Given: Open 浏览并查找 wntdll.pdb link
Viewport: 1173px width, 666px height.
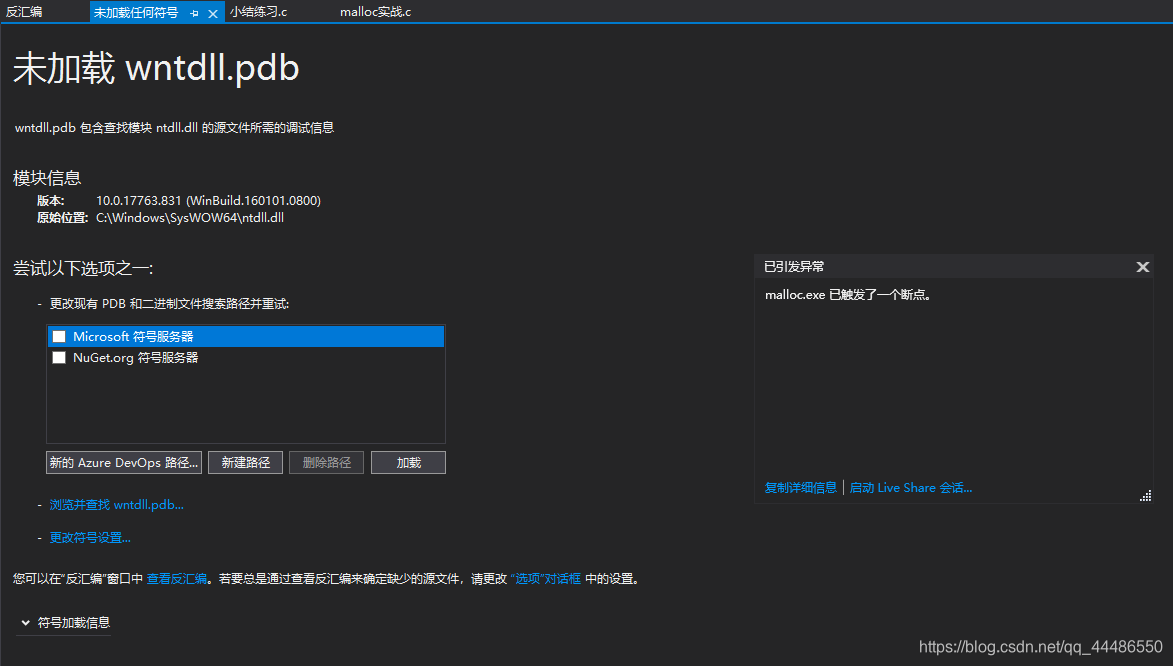Looking at the screenshot, I should 117,505.
